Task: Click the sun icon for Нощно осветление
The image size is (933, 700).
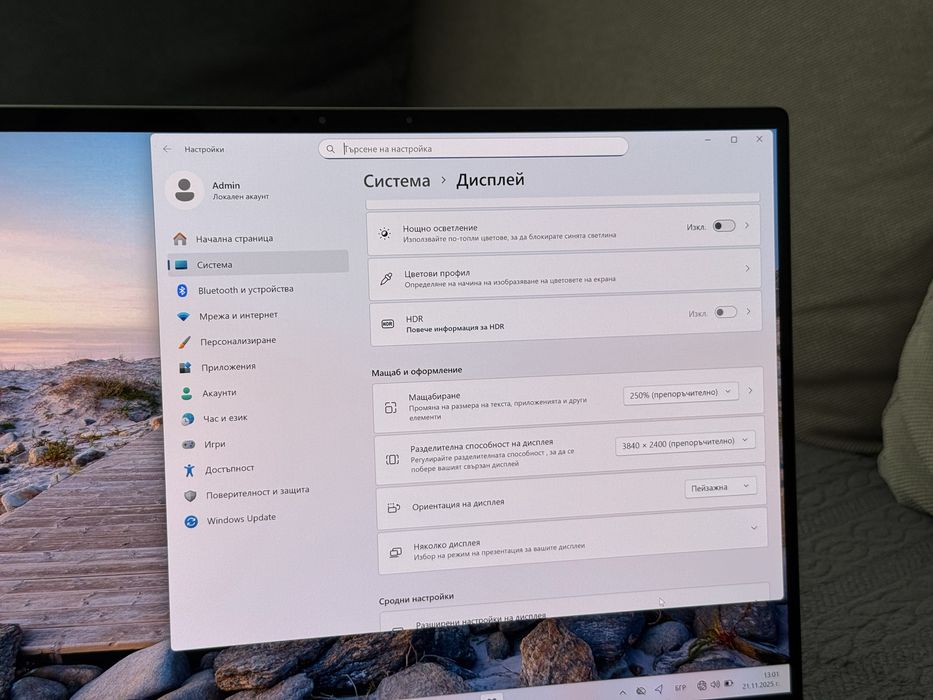Action: 385,233
